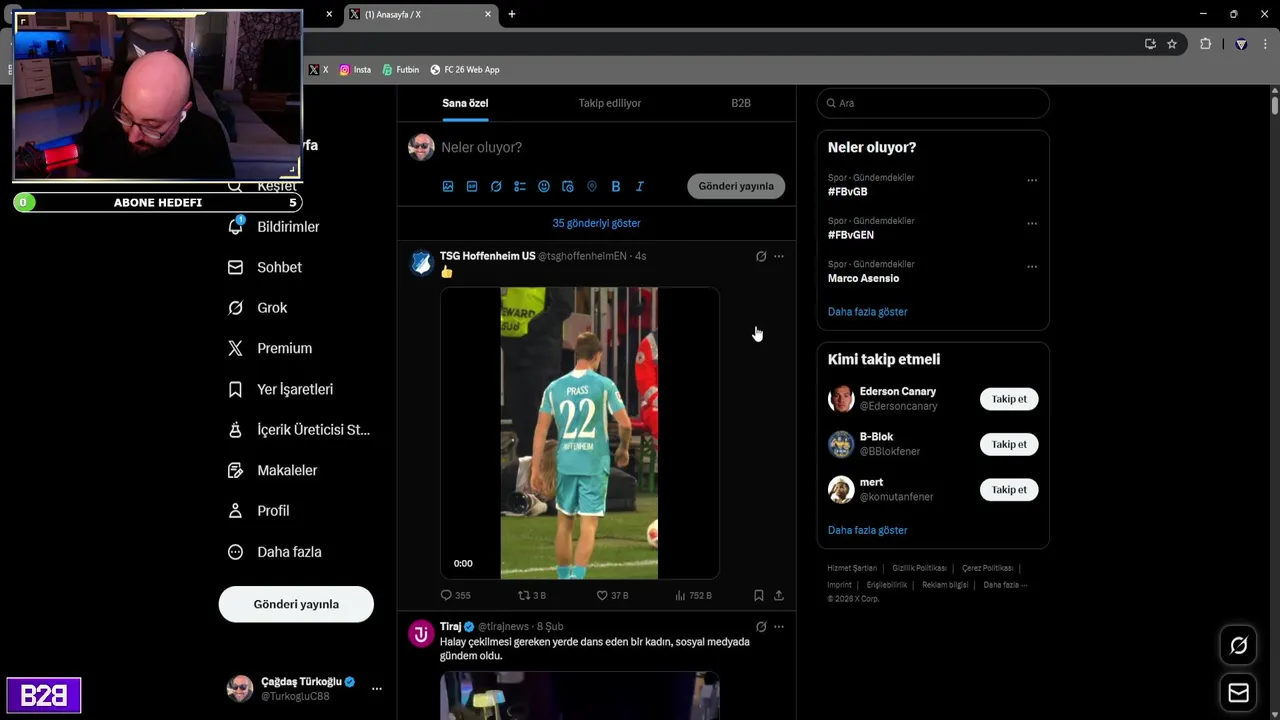Play Hoffenheim video thumbnail
Viewport: 1280px width, 720px height.
[x=580, y=433]
